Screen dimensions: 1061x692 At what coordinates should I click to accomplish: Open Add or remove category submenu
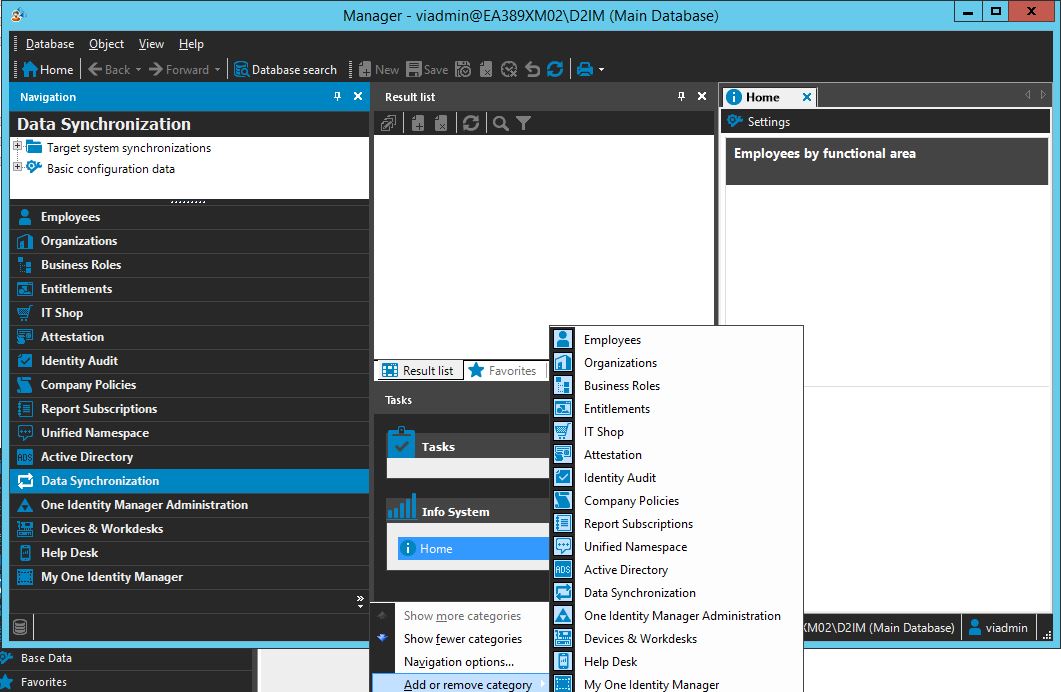(462, 684)
